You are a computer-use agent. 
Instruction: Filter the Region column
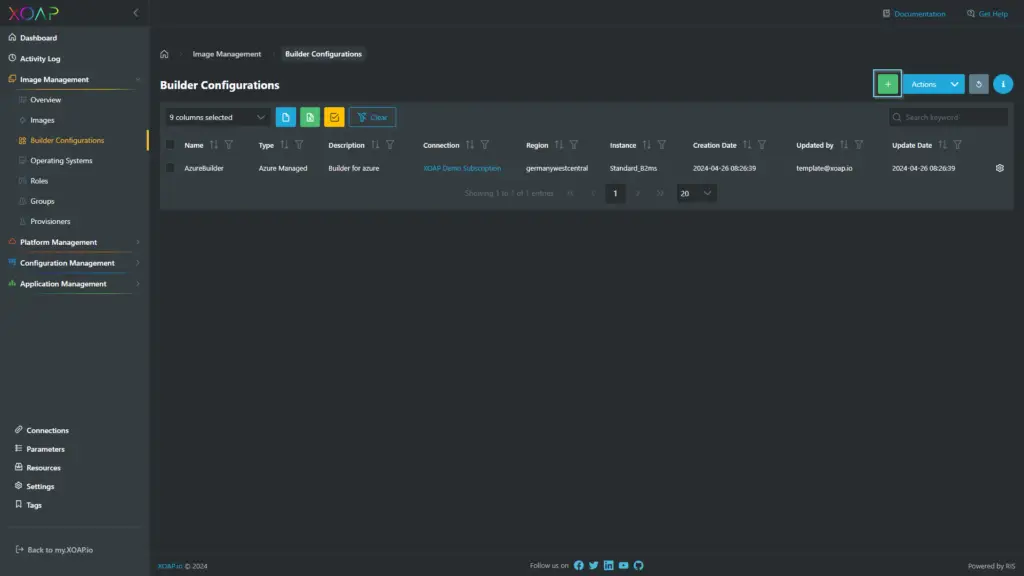point(573,145)
